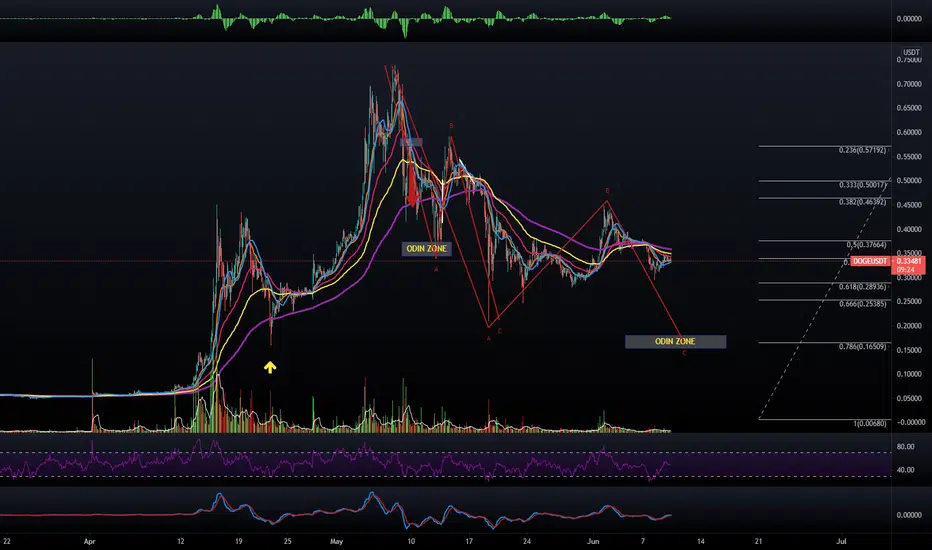Select Fib level 0.333(0.50017)

click(862, 185)
